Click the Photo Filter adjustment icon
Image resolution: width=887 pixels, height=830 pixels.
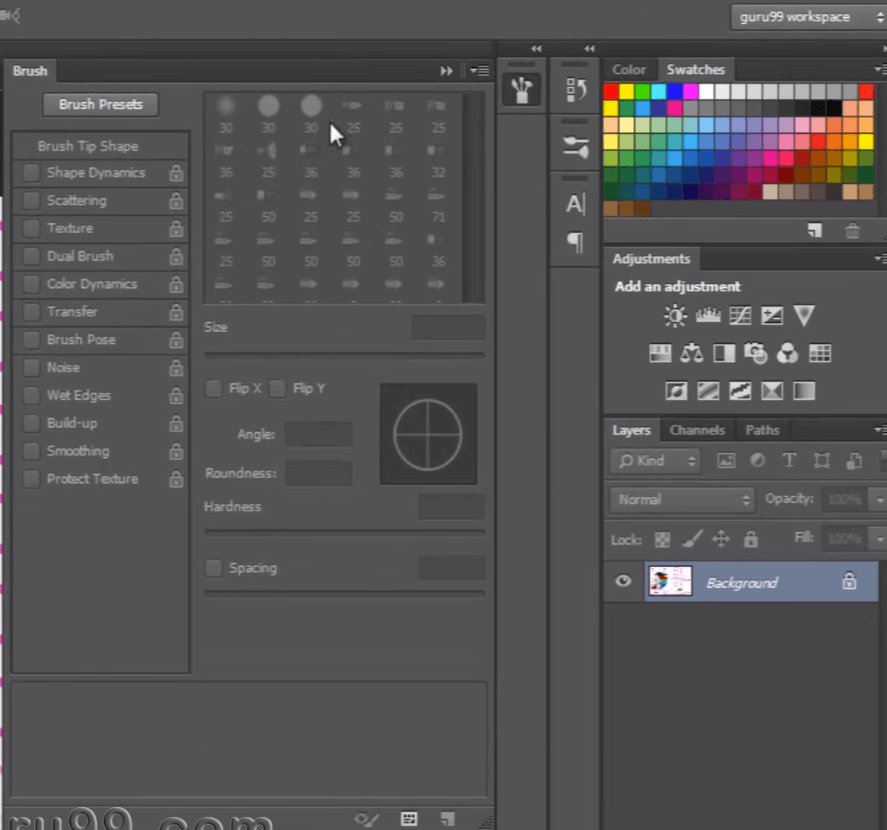(x=756, y=353)
